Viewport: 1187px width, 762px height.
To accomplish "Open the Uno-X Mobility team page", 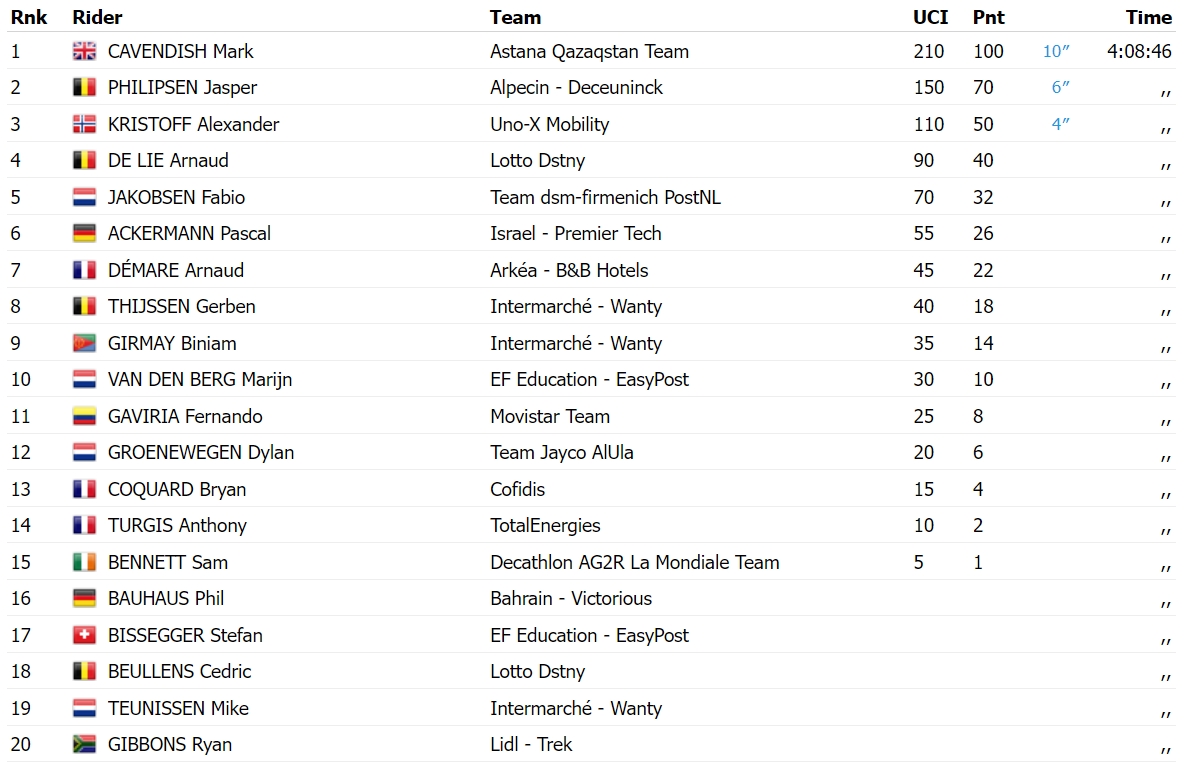I will [550, 124].
